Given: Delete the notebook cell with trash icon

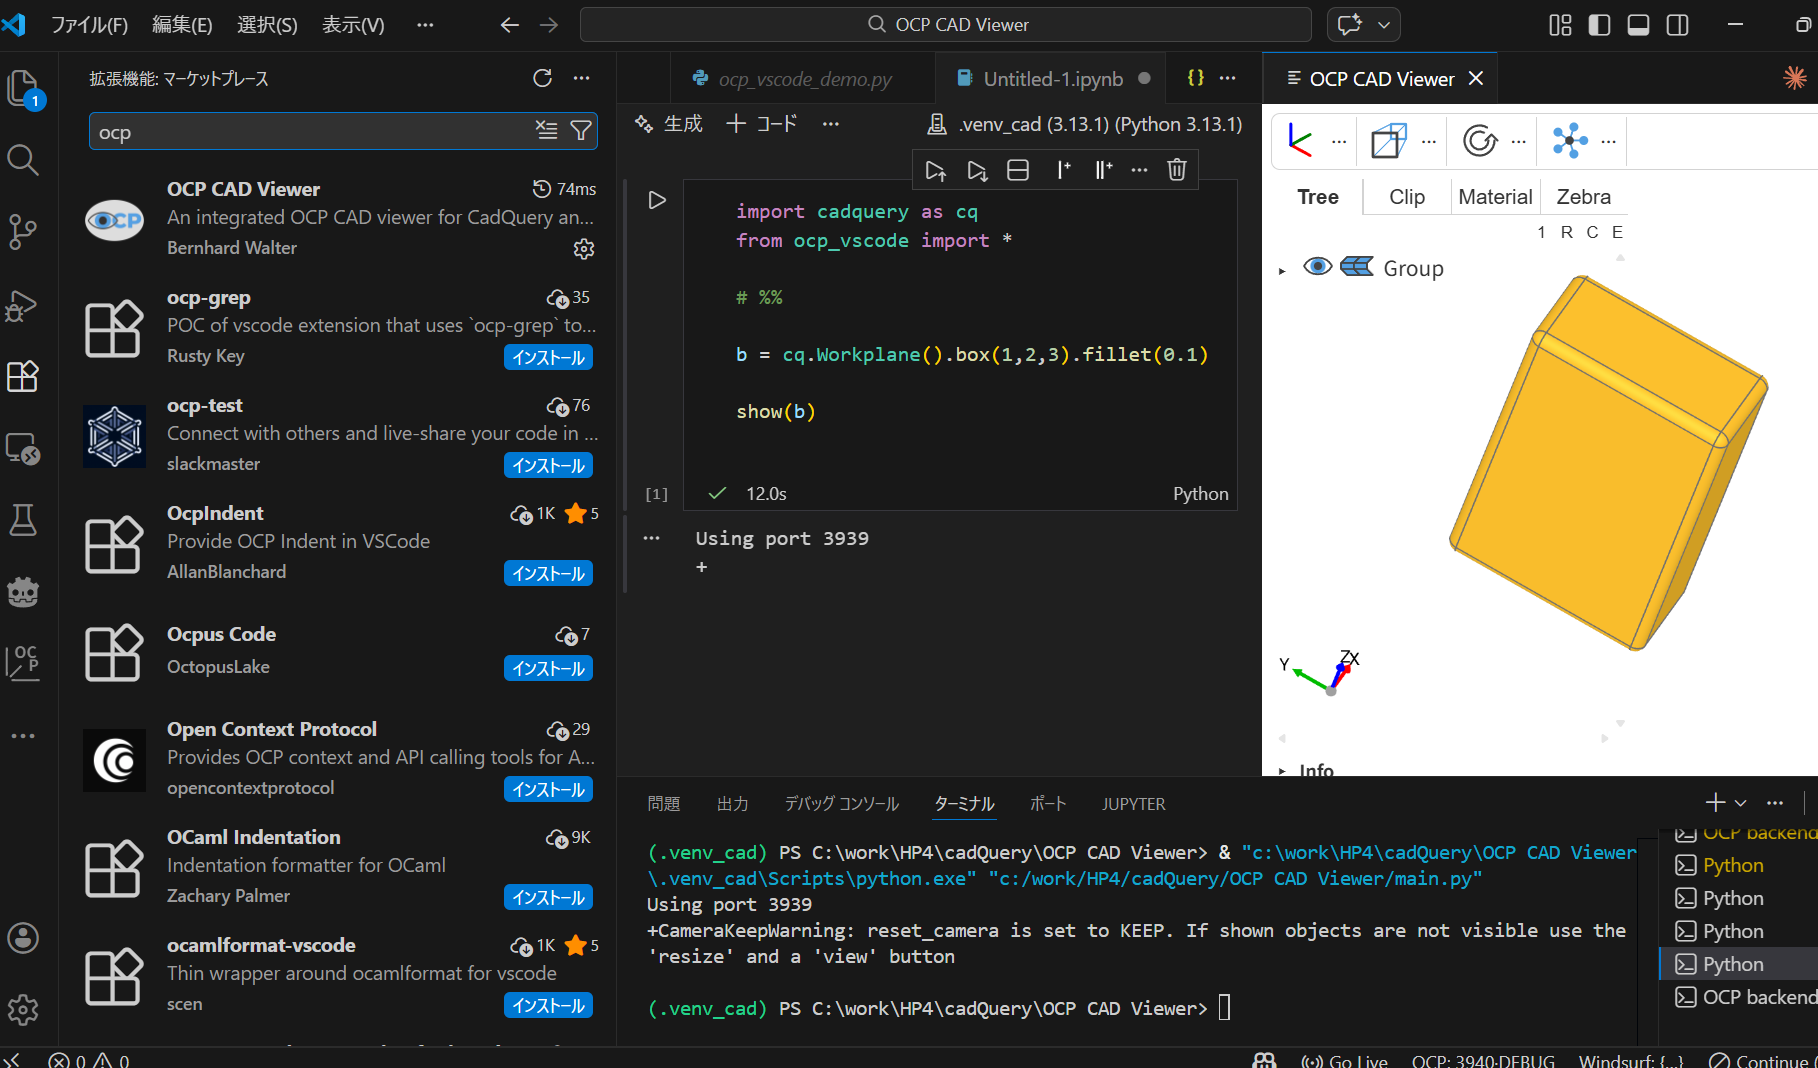Looking at the screenshot, I should click(x=1177, y=170).
